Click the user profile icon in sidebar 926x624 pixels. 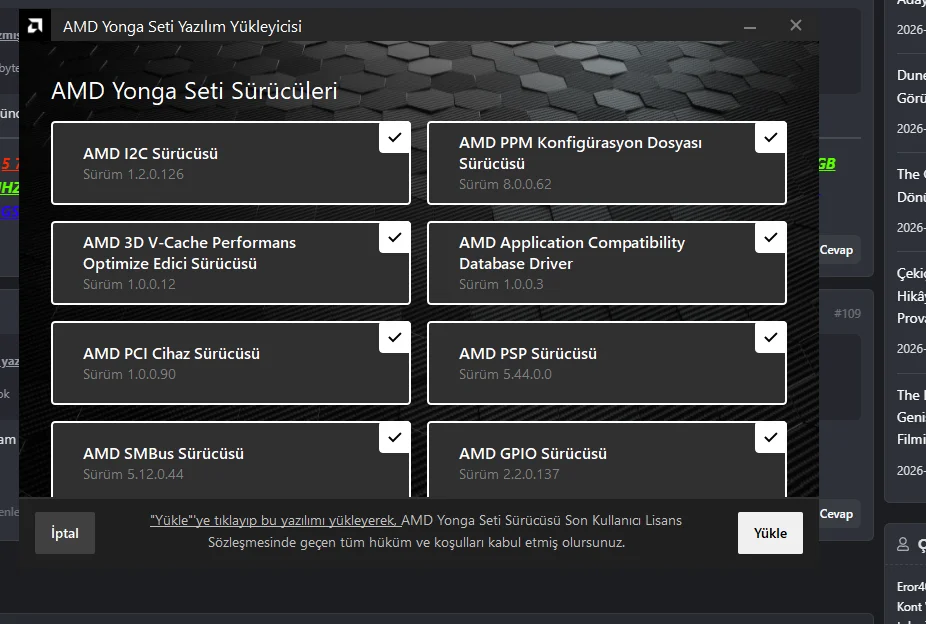coord(902,544)
